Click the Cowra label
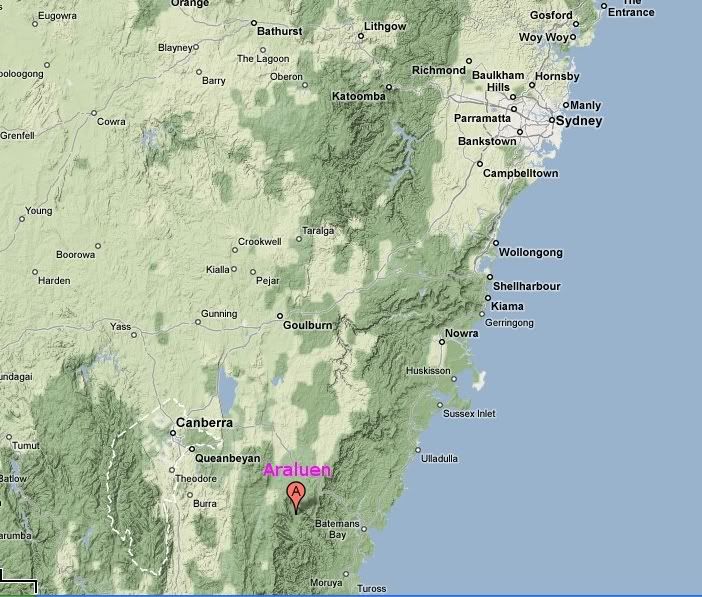Screen dimensions: 702x597 click(111, 122)
